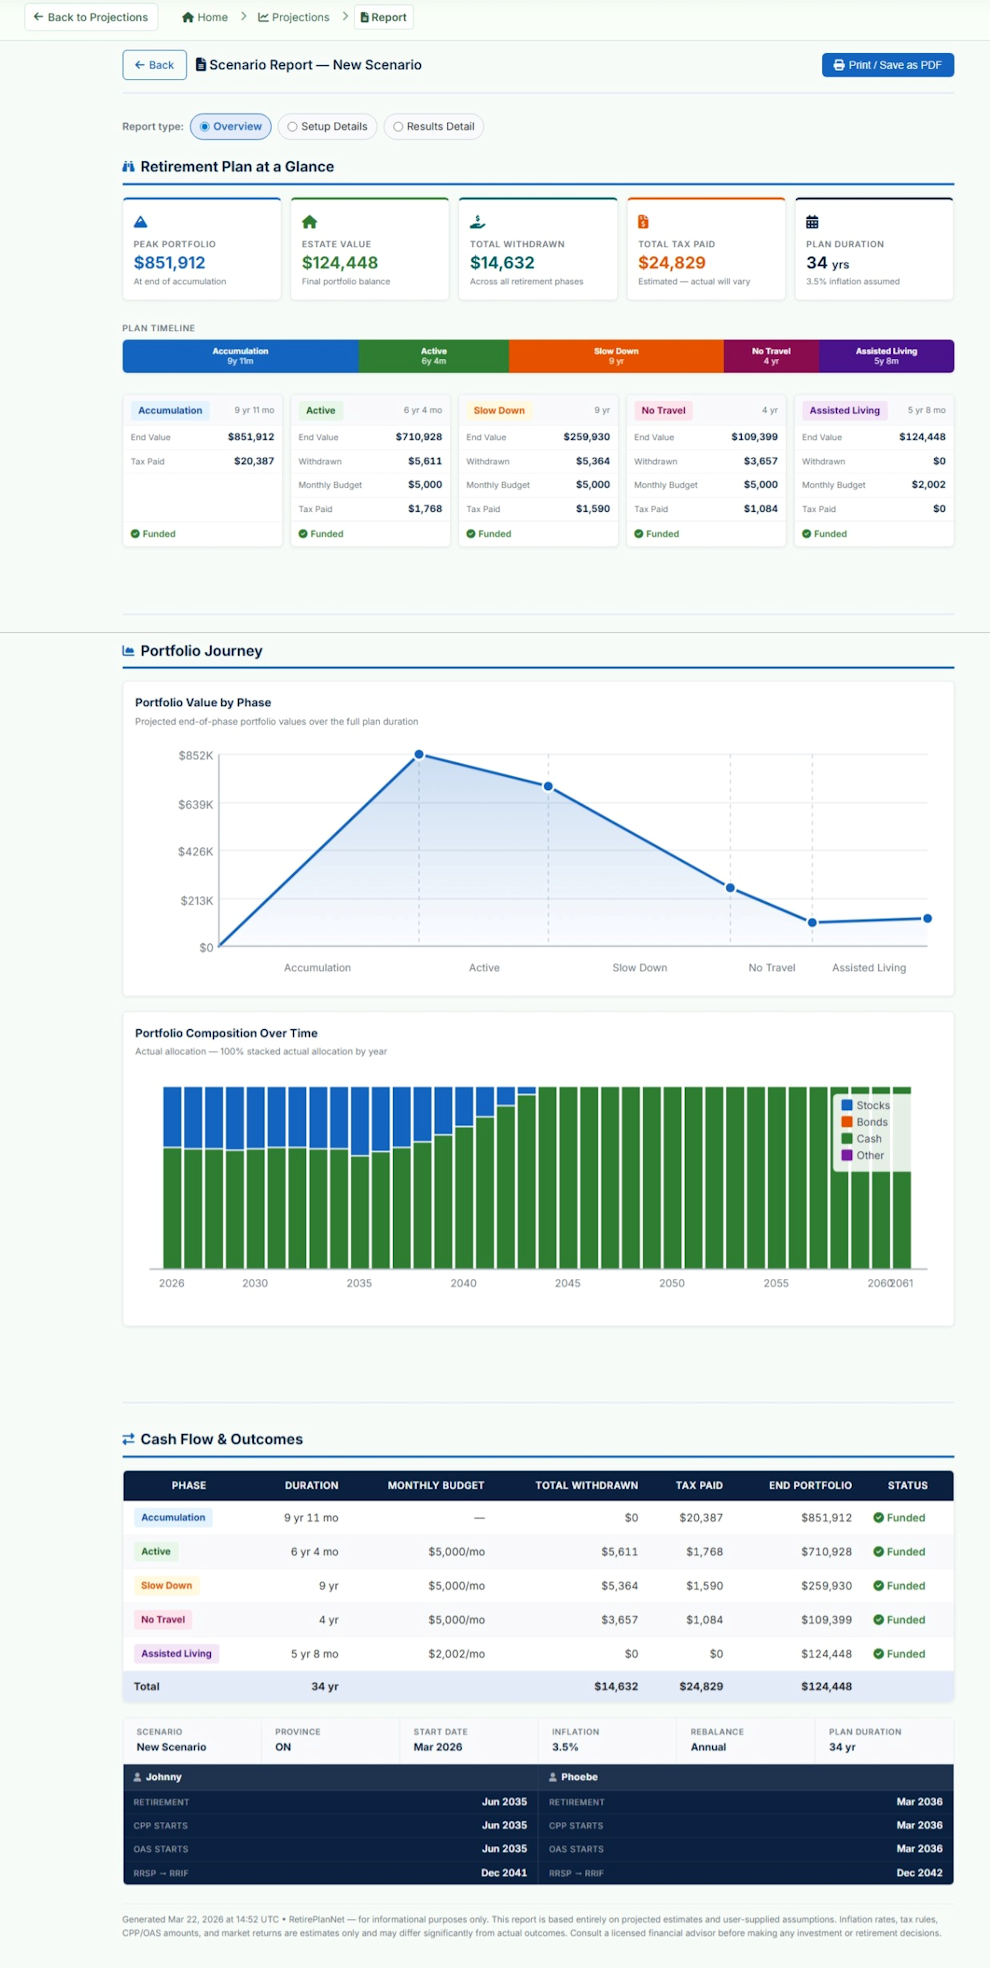Click $2,002/mo in Assisted Living table row
This screenshot has width=990, height=1968.
(x=456, y=1654)
